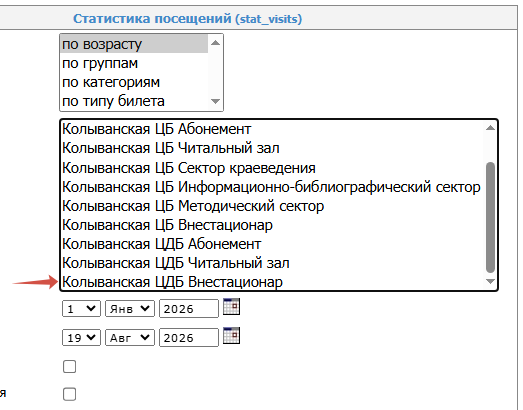Select 'Колыванская ЦДБ Абонемент'
523x410 pixels.
[272, 244]
